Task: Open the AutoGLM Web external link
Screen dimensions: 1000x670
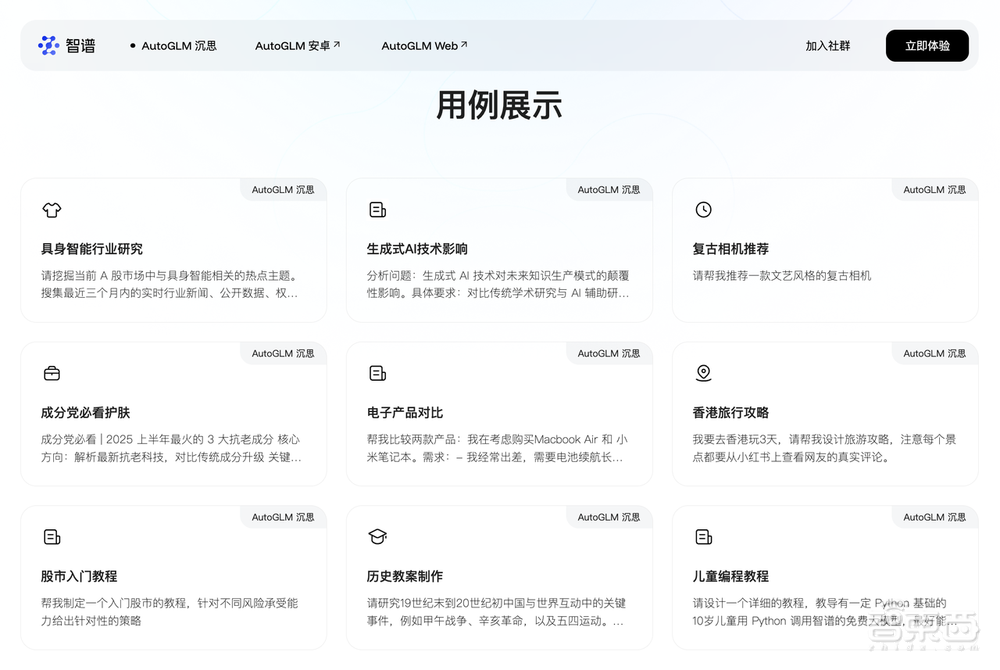Action: click(420, 45)
